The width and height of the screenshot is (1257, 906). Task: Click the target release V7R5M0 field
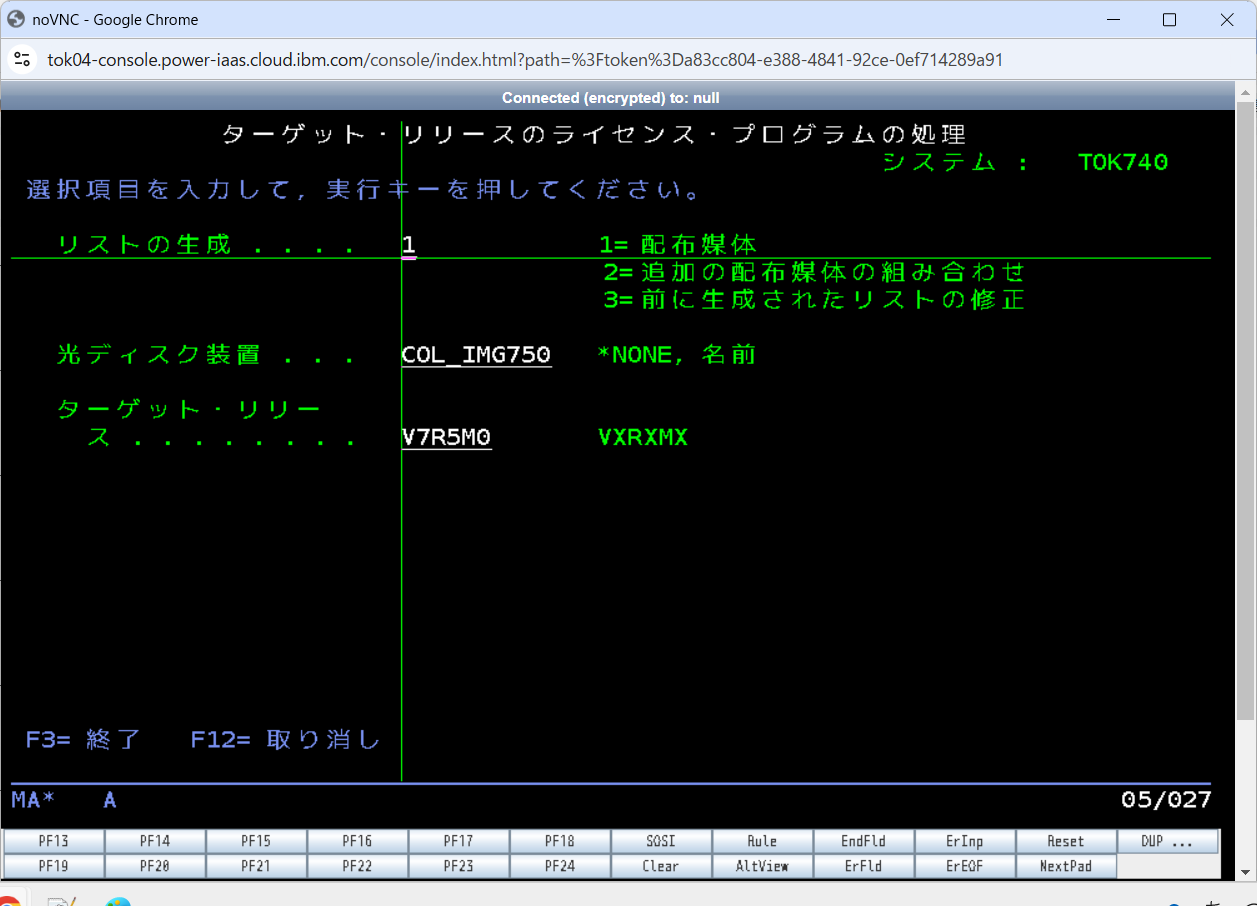[446, 438]
